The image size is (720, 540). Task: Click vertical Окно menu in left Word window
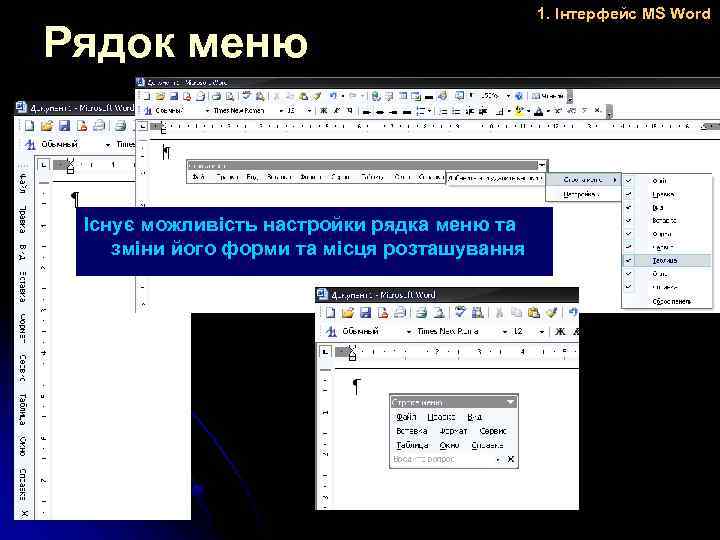click(x=22, y=446)
